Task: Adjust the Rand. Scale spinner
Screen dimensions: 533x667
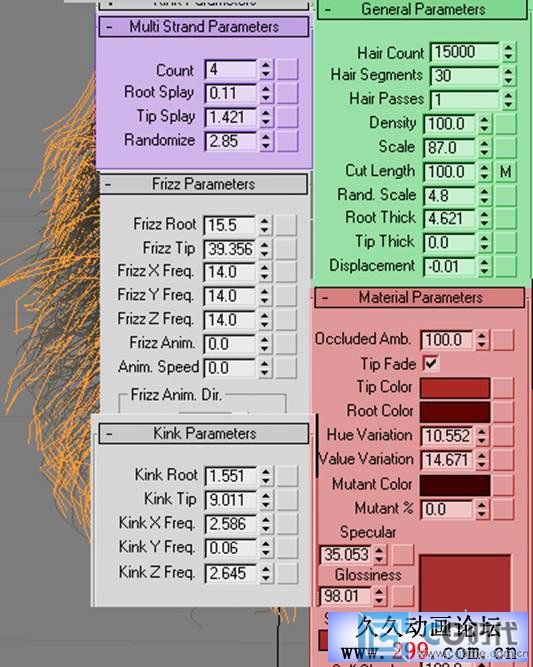Action: (485, 196)
